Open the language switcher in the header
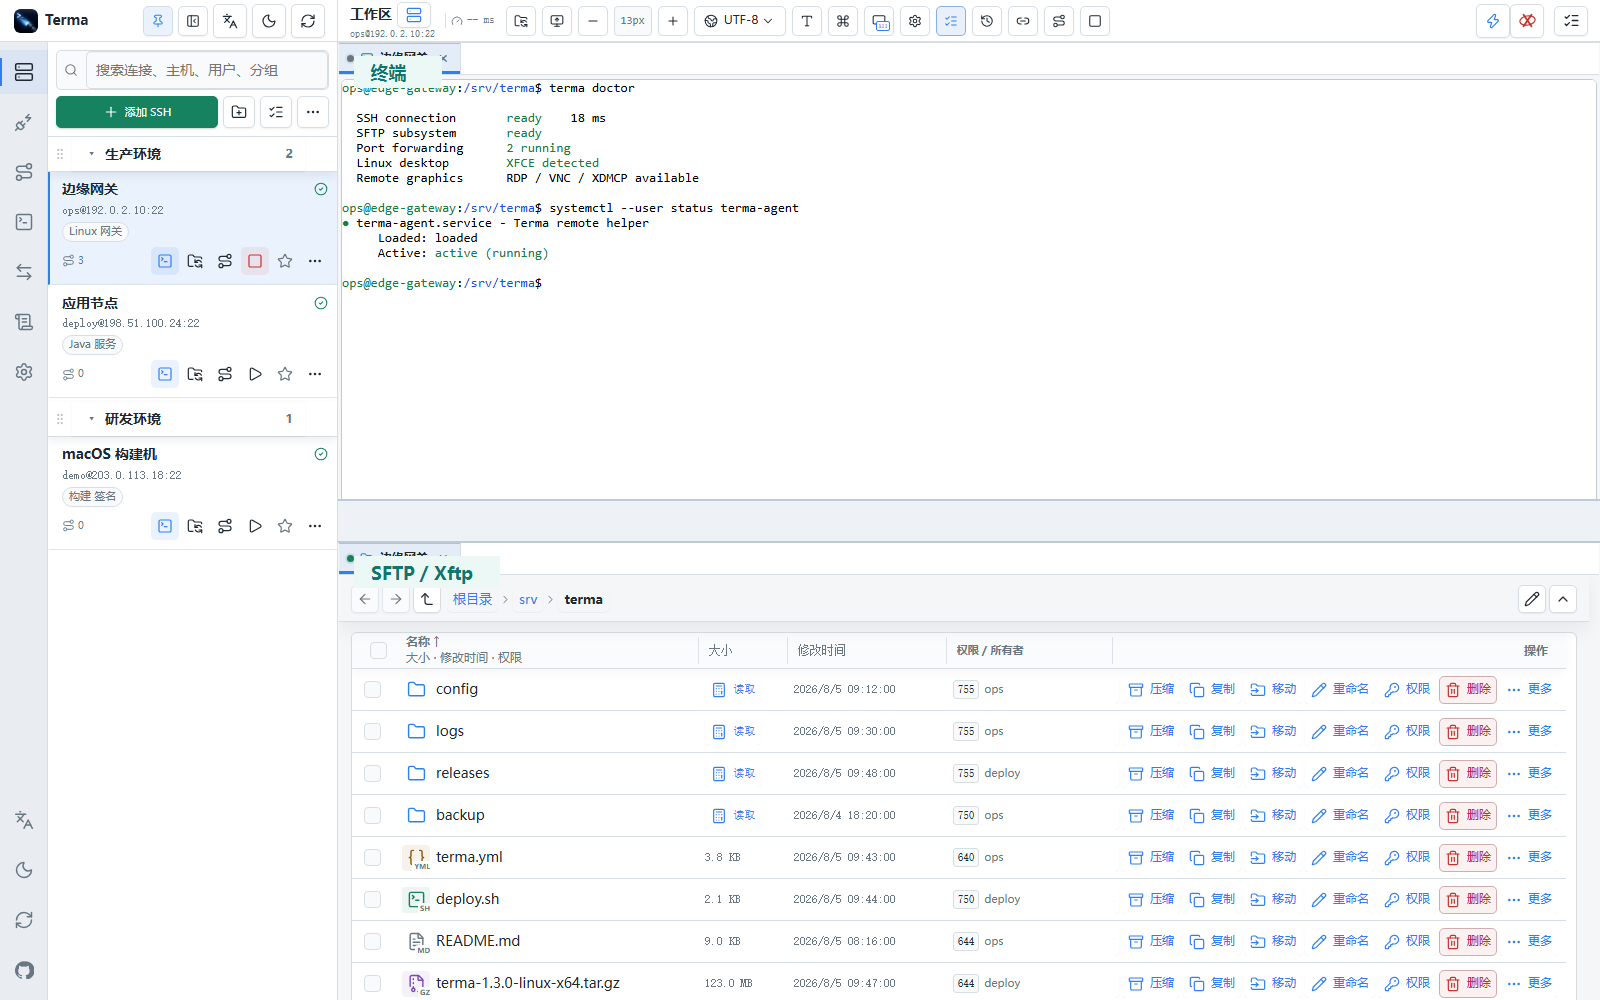 click(x=231, y=21)
